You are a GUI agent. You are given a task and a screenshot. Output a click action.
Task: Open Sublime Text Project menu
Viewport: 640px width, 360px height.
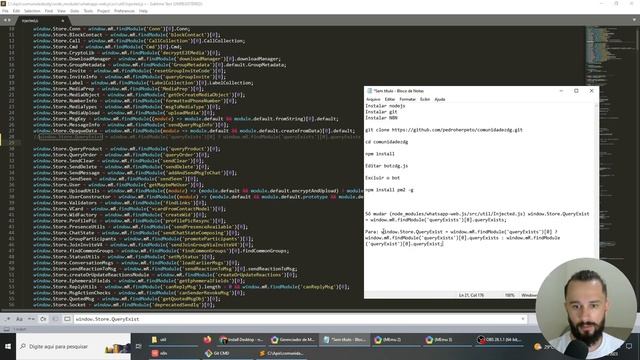point(103,11)
